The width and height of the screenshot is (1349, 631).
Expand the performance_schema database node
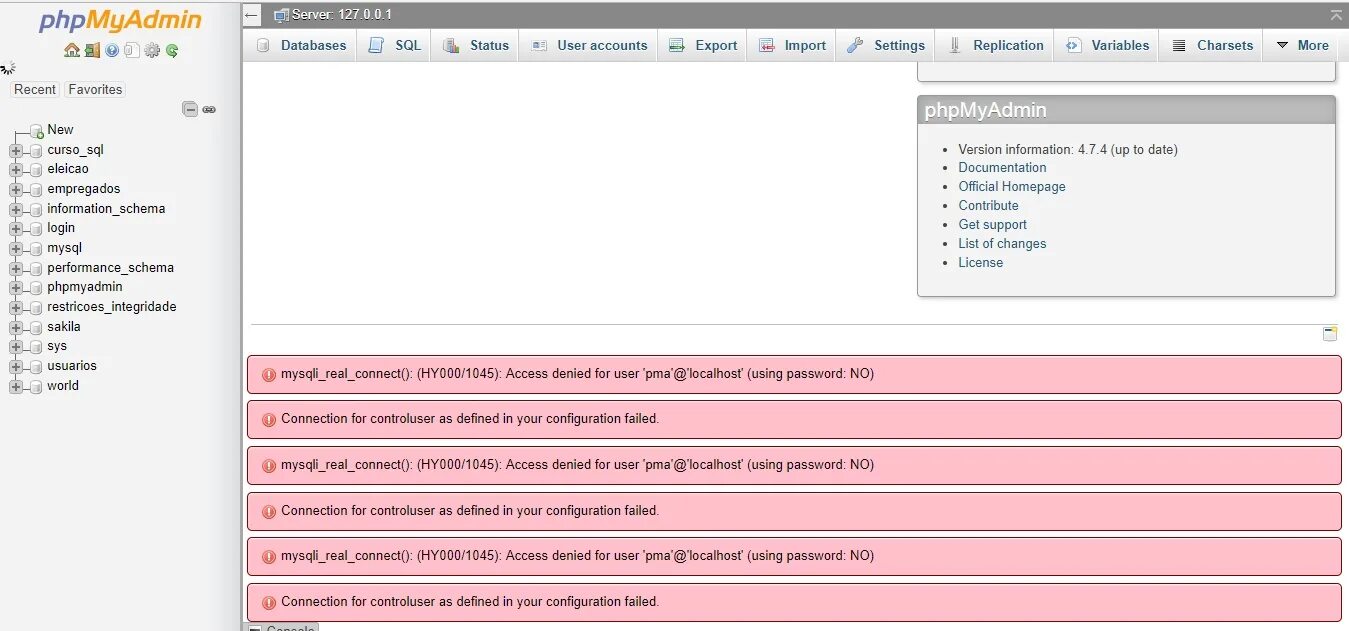pos(15,268)
